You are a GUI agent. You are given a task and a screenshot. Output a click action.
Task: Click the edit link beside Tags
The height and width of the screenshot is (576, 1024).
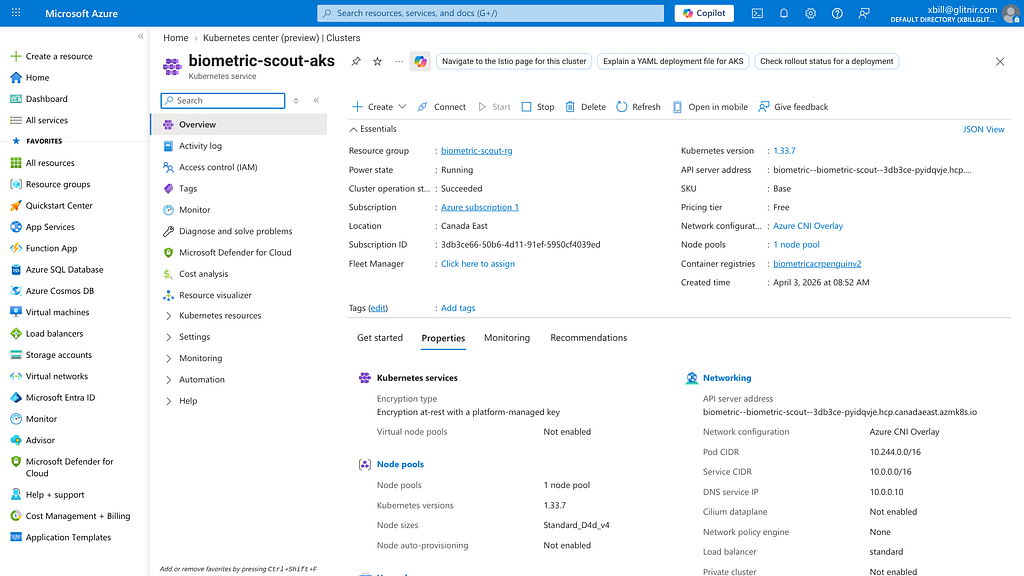click(378, 308)
